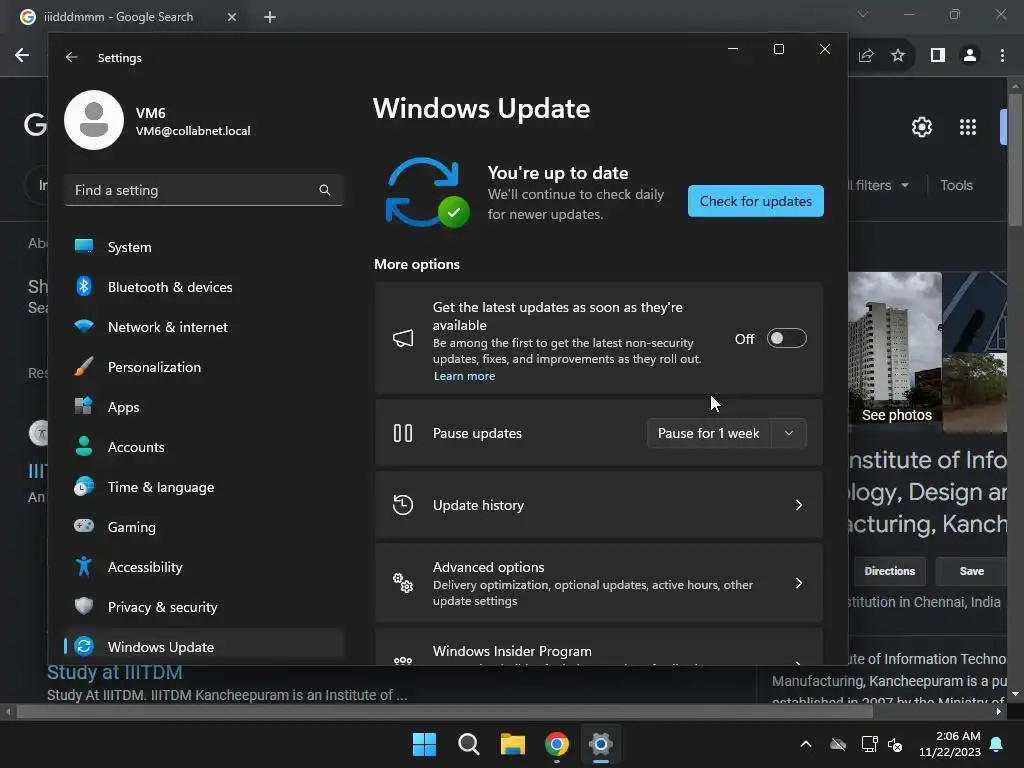Click the Personalization paintbrush icon
The height and width of the screenshot is (768, 1024).
point(84,366)
